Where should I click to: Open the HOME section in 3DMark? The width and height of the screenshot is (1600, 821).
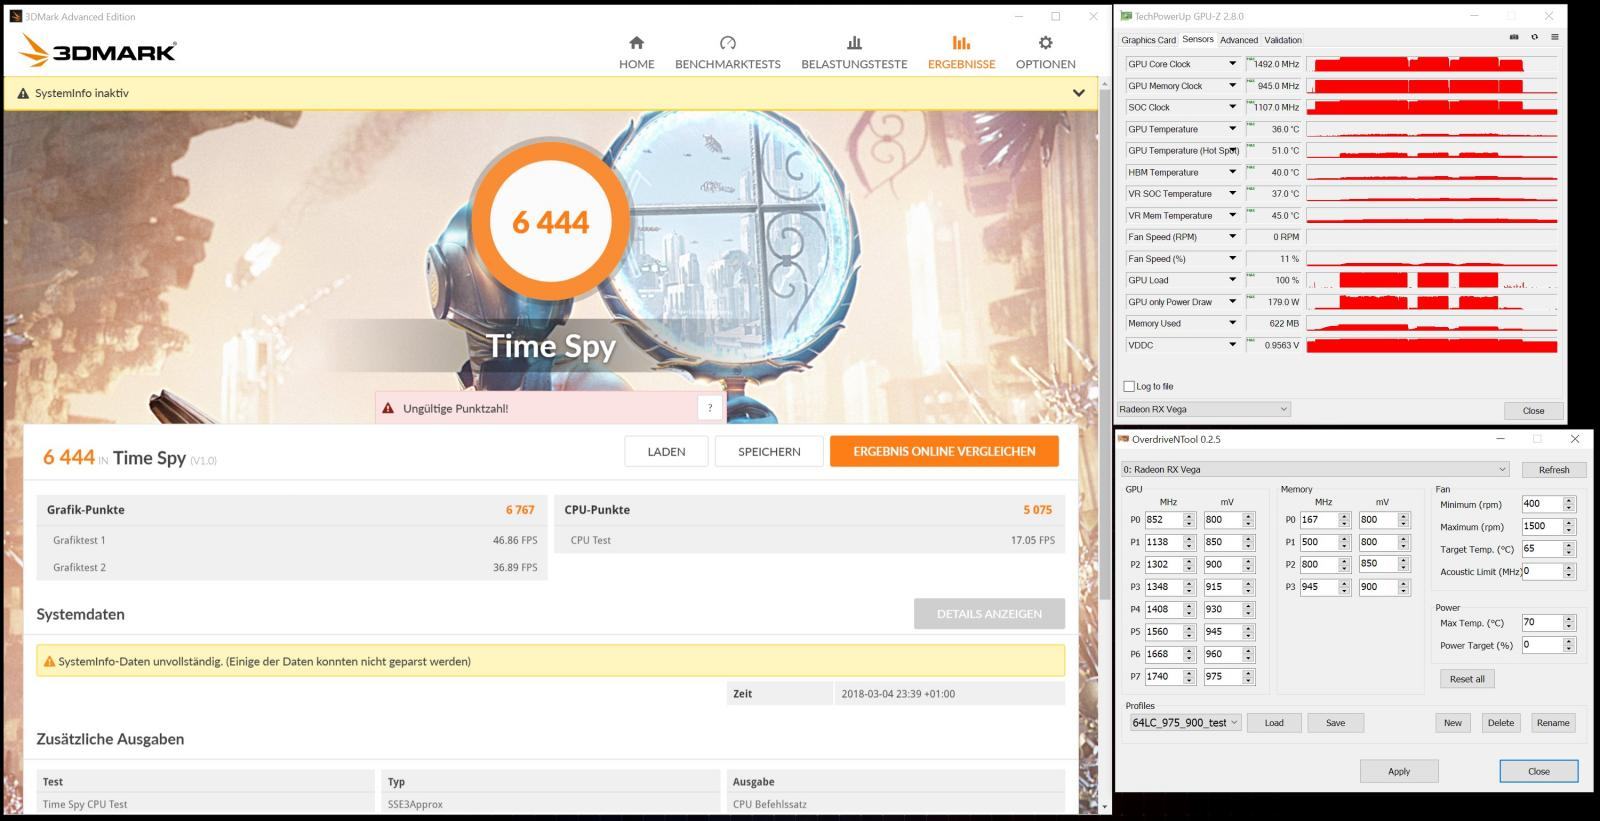click(636, 53)
